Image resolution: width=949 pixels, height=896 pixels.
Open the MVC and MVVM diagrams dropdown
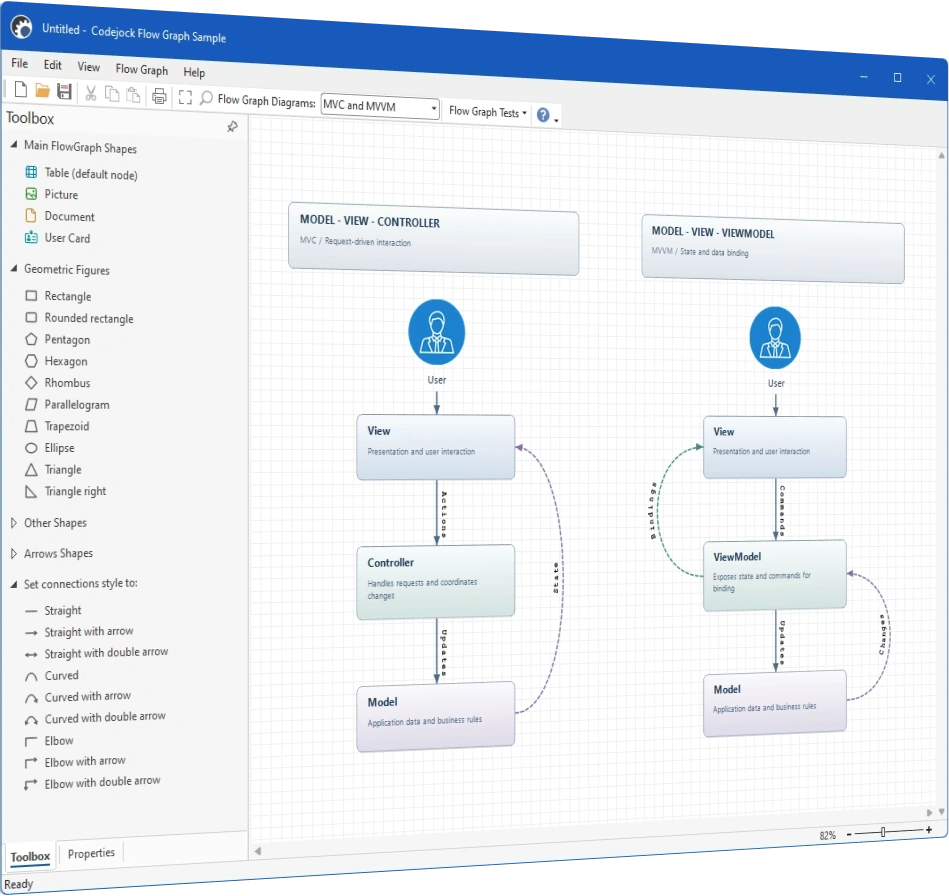click(433, 108)
